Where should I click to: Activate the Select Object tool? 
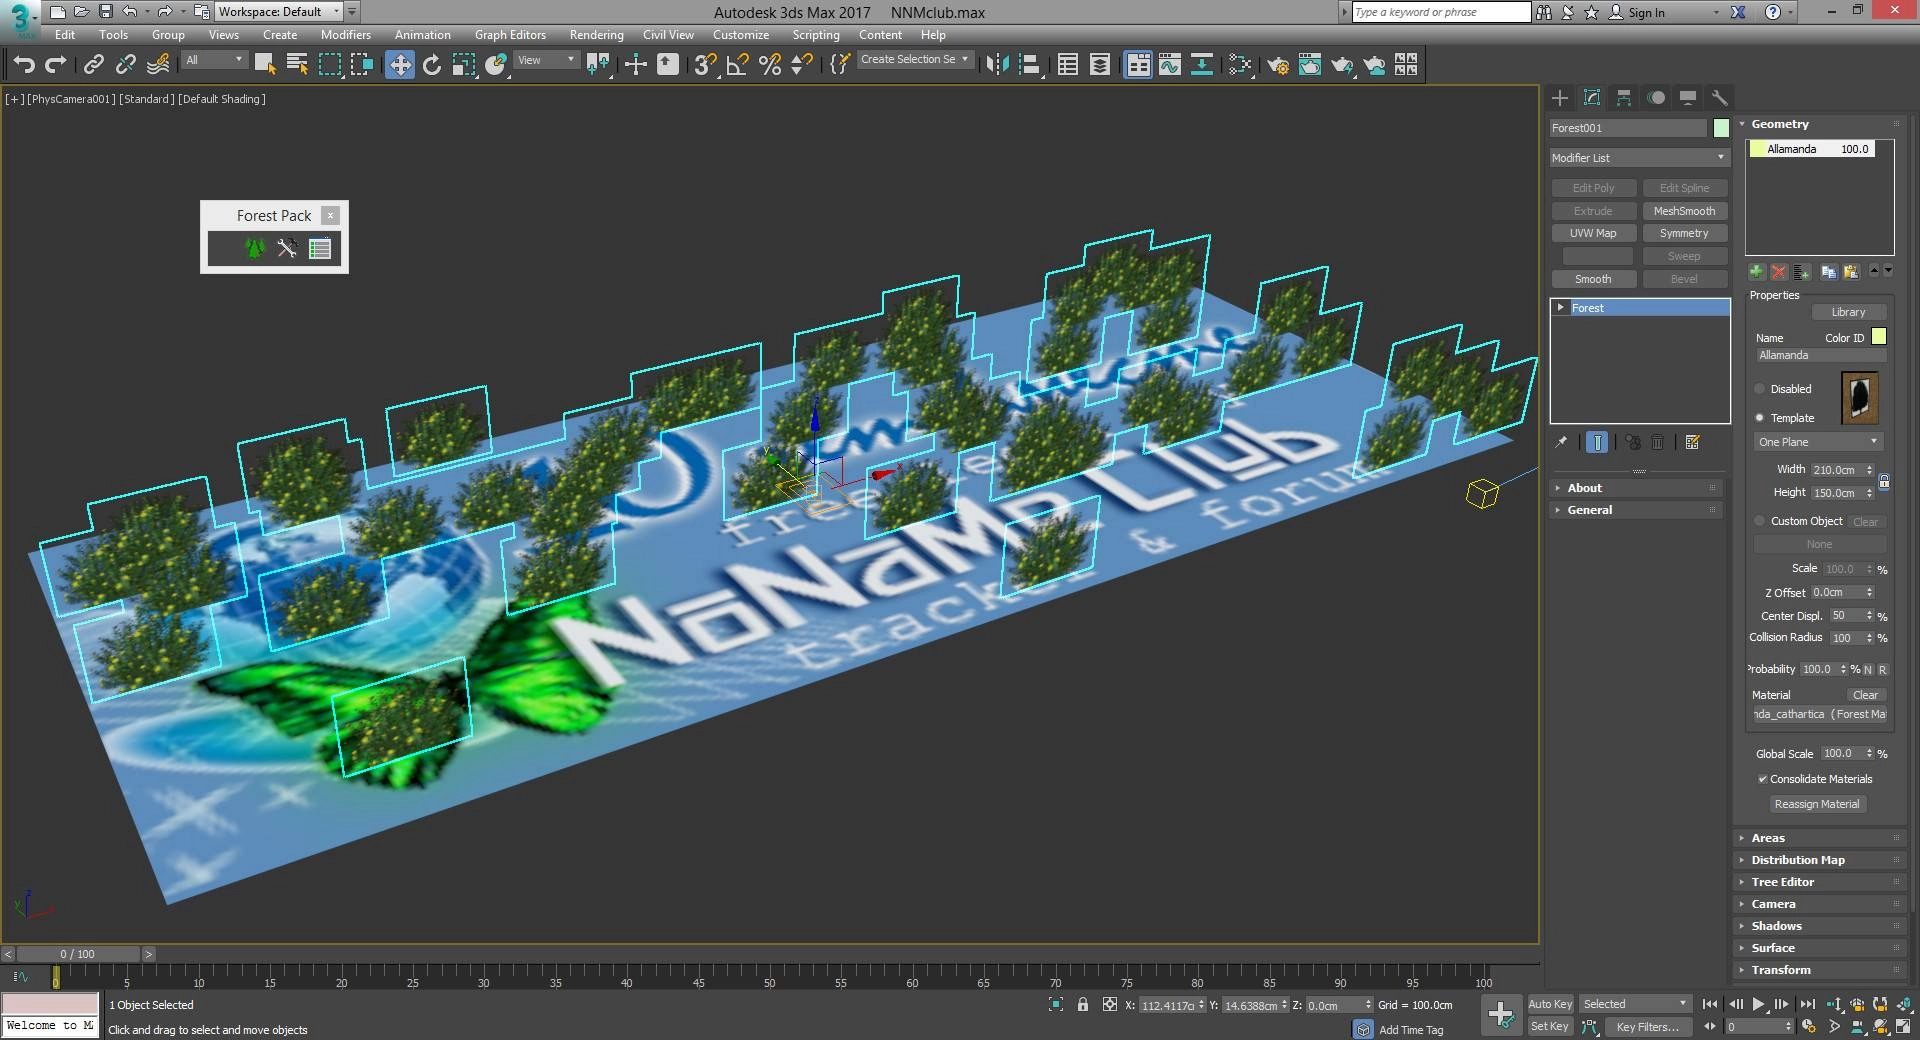click(265, 65)
